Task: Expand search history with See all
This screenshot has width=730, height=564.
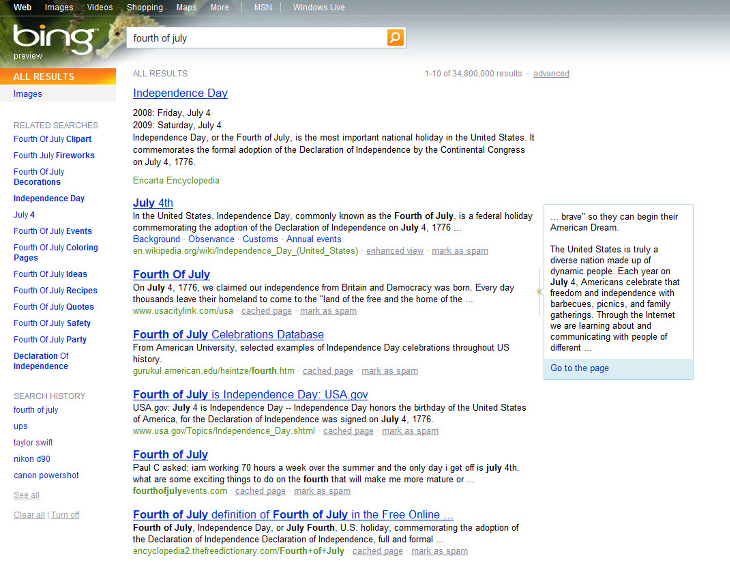Action: [27, 495]
